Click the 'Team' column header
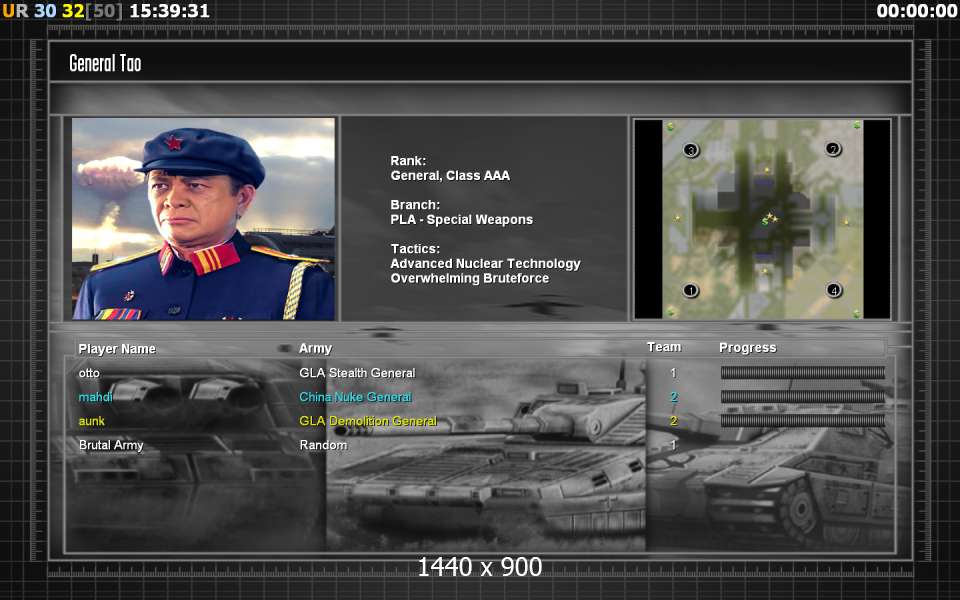Image resolution: width=960 pixels, height=600 pixels. point(664,347)
